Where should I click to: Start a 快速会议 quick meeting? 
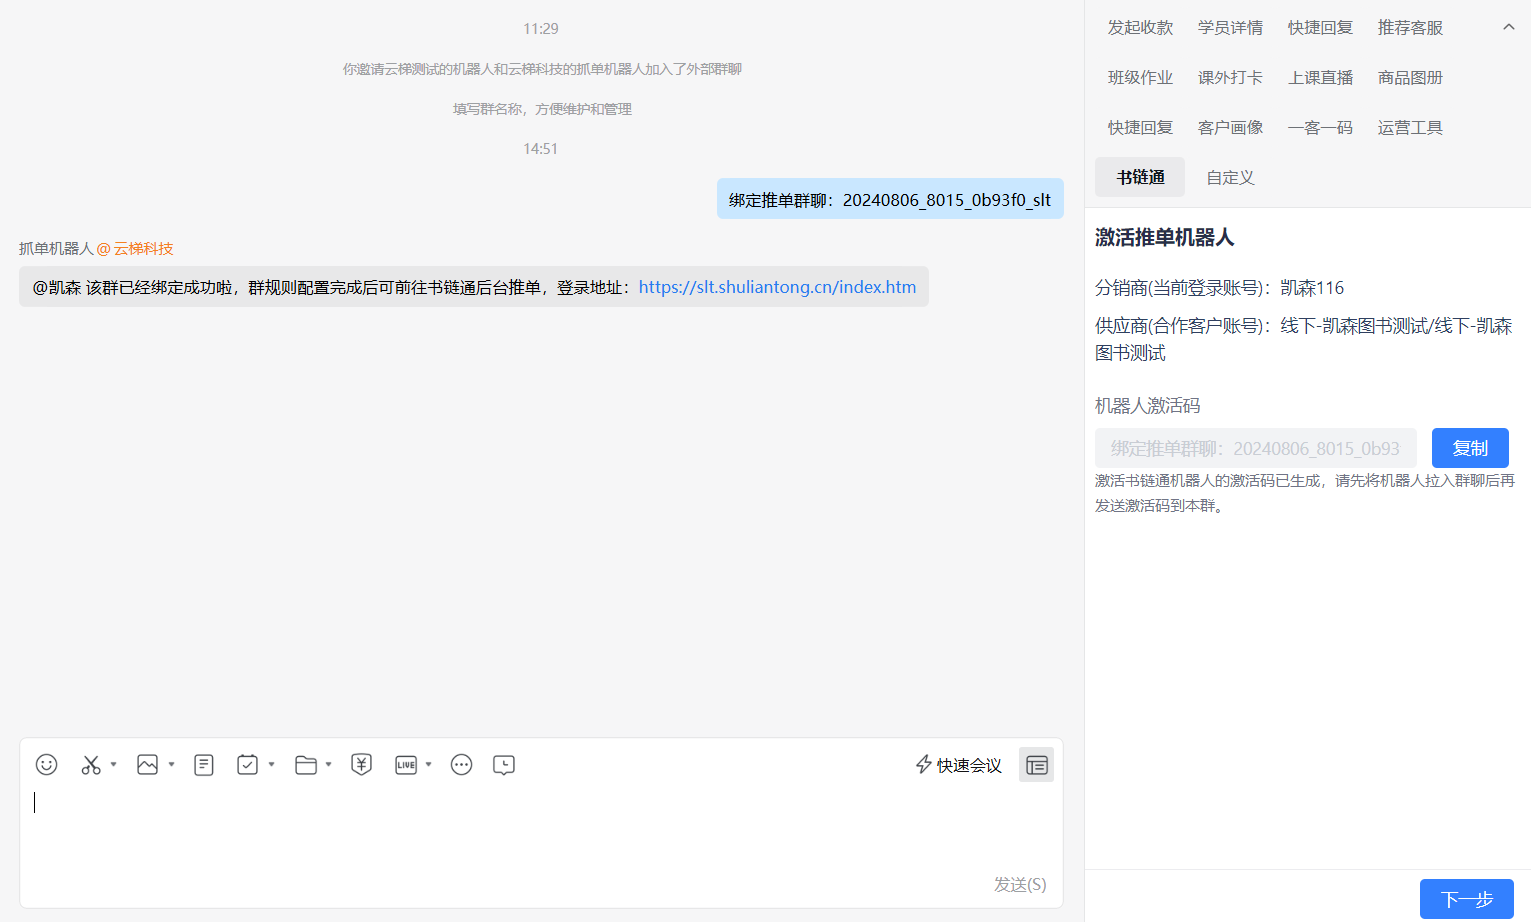[x=958, y=765]
